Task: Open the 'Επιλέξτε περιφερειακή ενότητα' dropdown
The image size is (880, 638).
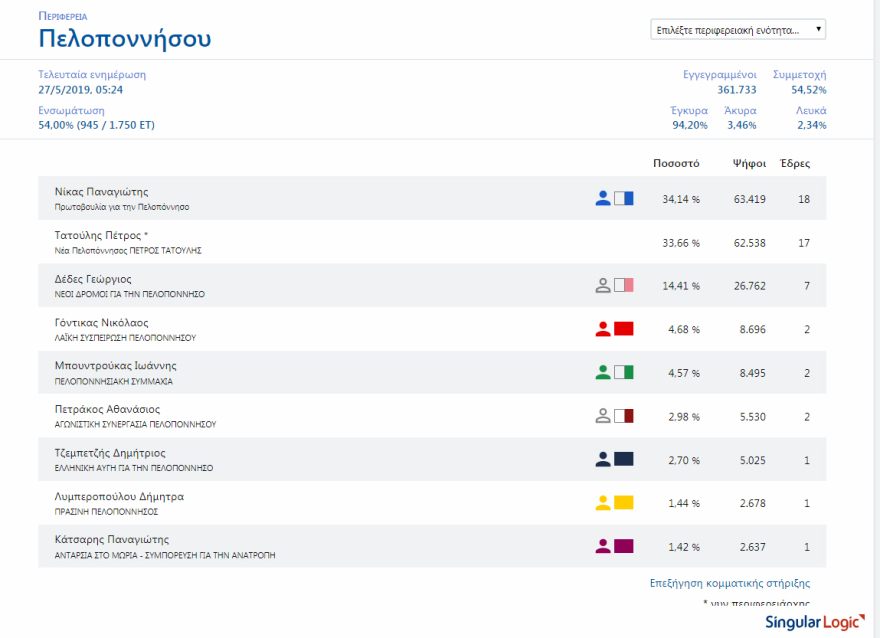Action: click(x=738, y=29)
